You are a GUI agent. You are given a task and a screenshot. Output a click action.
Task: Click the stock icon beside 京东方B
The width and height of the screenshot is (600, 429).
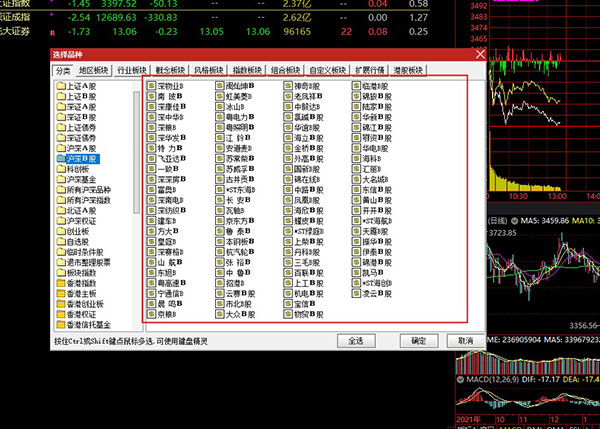tap(220, 220)
